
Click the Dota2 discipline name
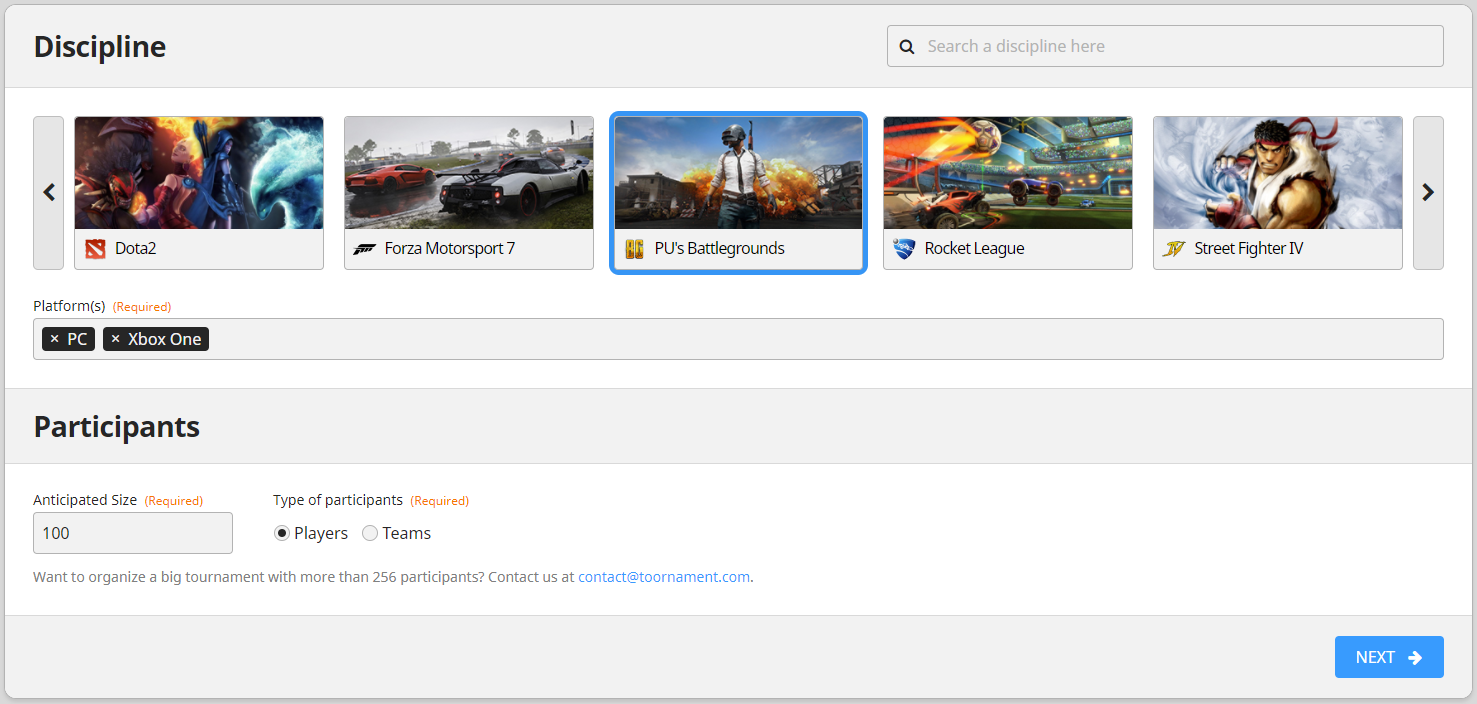(135, 248)
